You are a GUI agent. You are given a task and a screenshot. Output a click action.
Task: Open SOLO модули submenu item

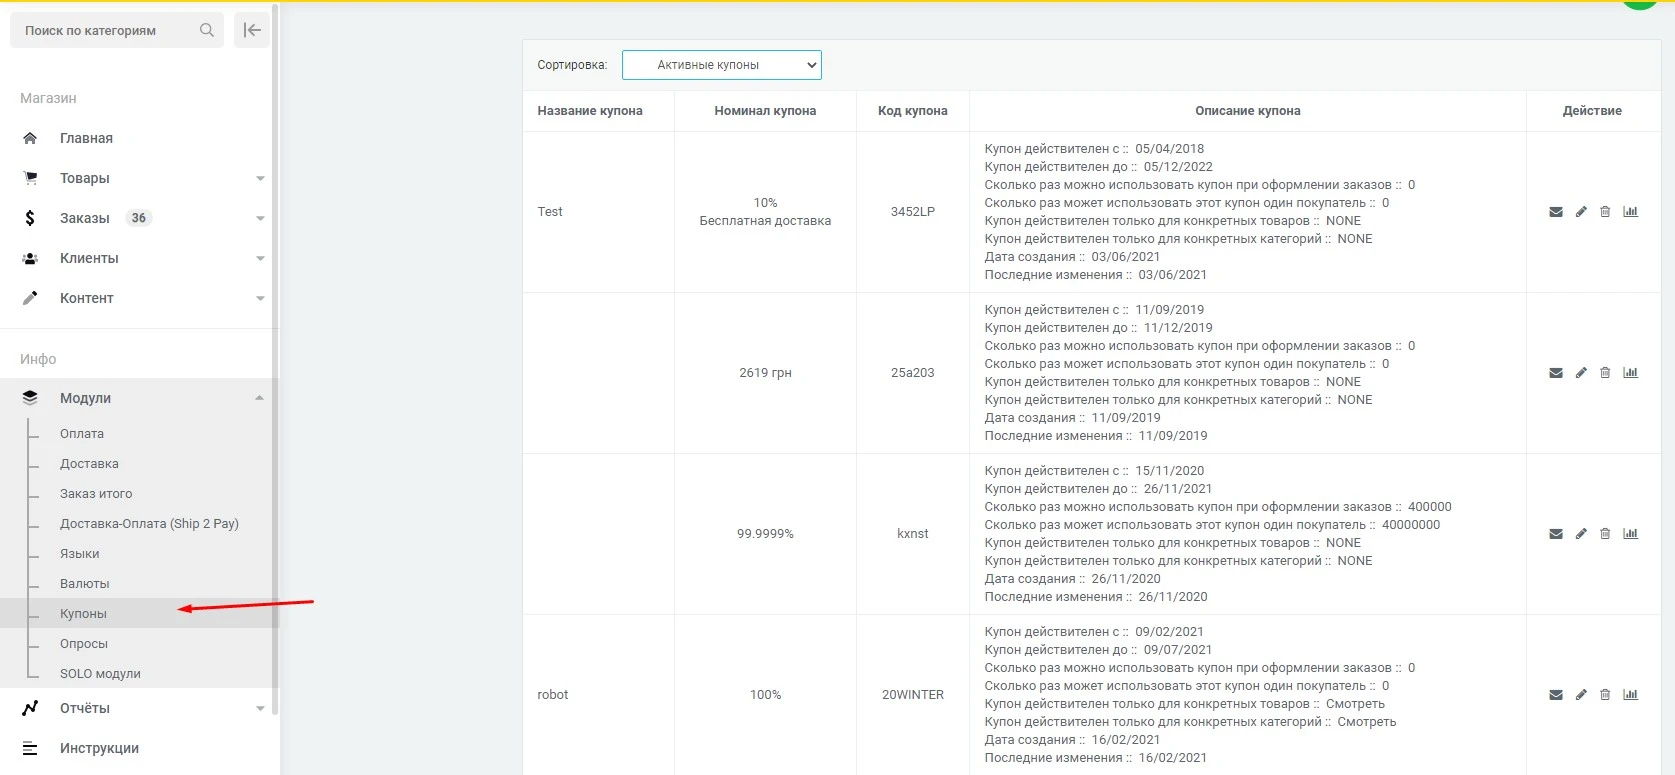(100, 674)
